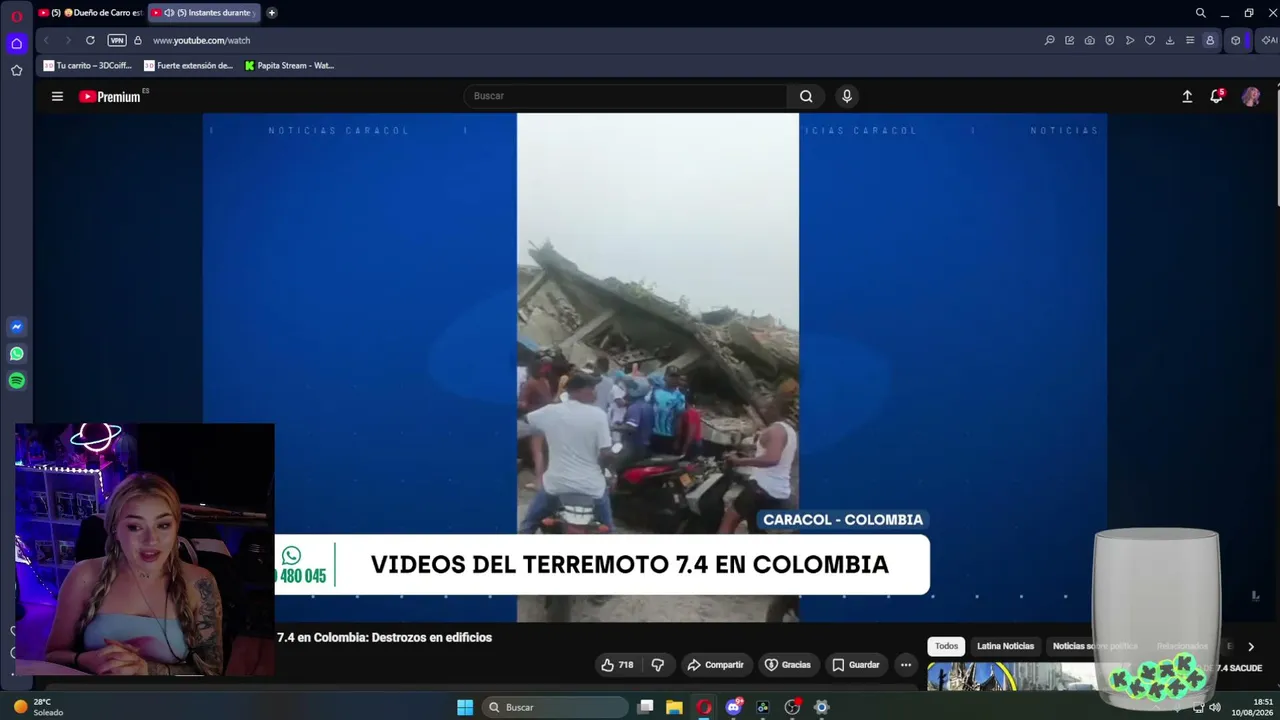This screenshot has height=720, width=1280.
Task: Open the edit/note icon in address bar
Action: [1069, 40]
